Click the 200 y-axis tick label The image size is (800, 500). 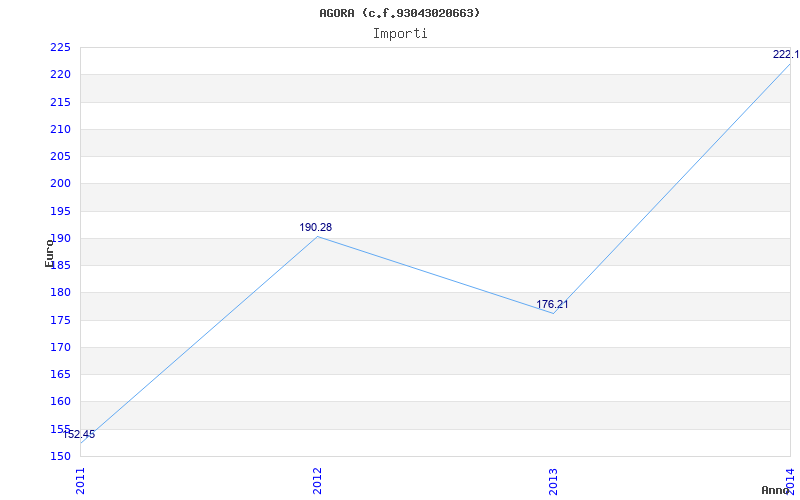pyautogui.click(x=59, y=184)
